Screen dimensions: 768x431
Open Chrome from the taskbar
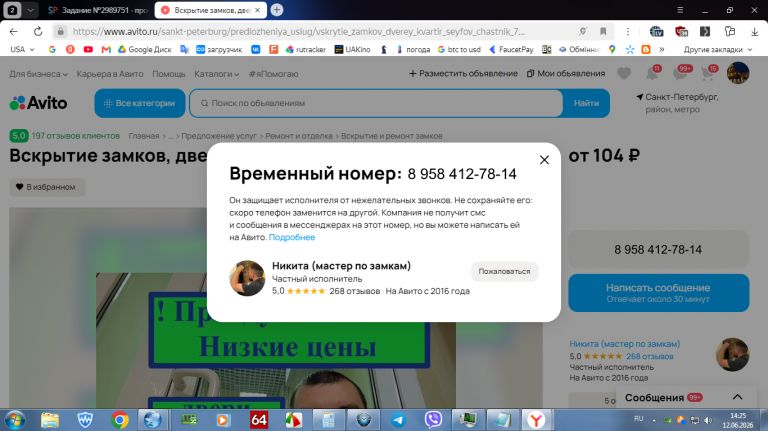120,420
